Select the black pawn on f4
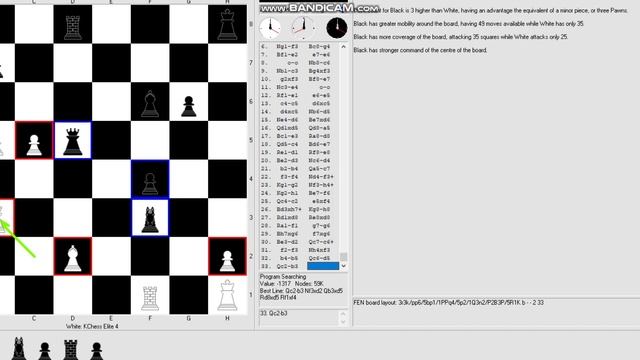Viewport: 640px width, 360px height. 150,183
